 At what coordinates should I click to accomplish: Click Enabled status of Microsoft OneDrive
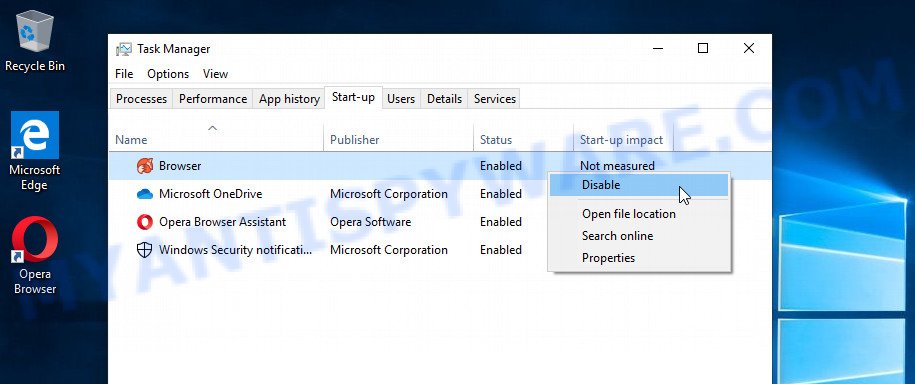[x=501, y=194]
